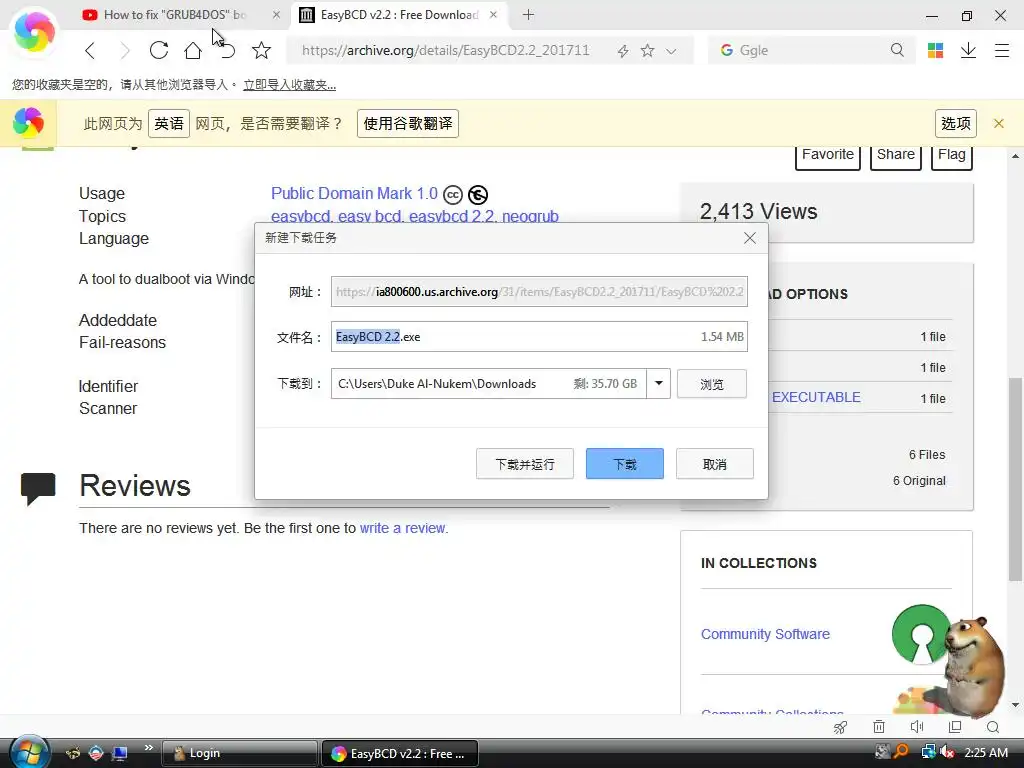This screenshot has width=1024, height=768.
Task: Click the lightning speed mode icon in address bar
Action: point(623,51)
